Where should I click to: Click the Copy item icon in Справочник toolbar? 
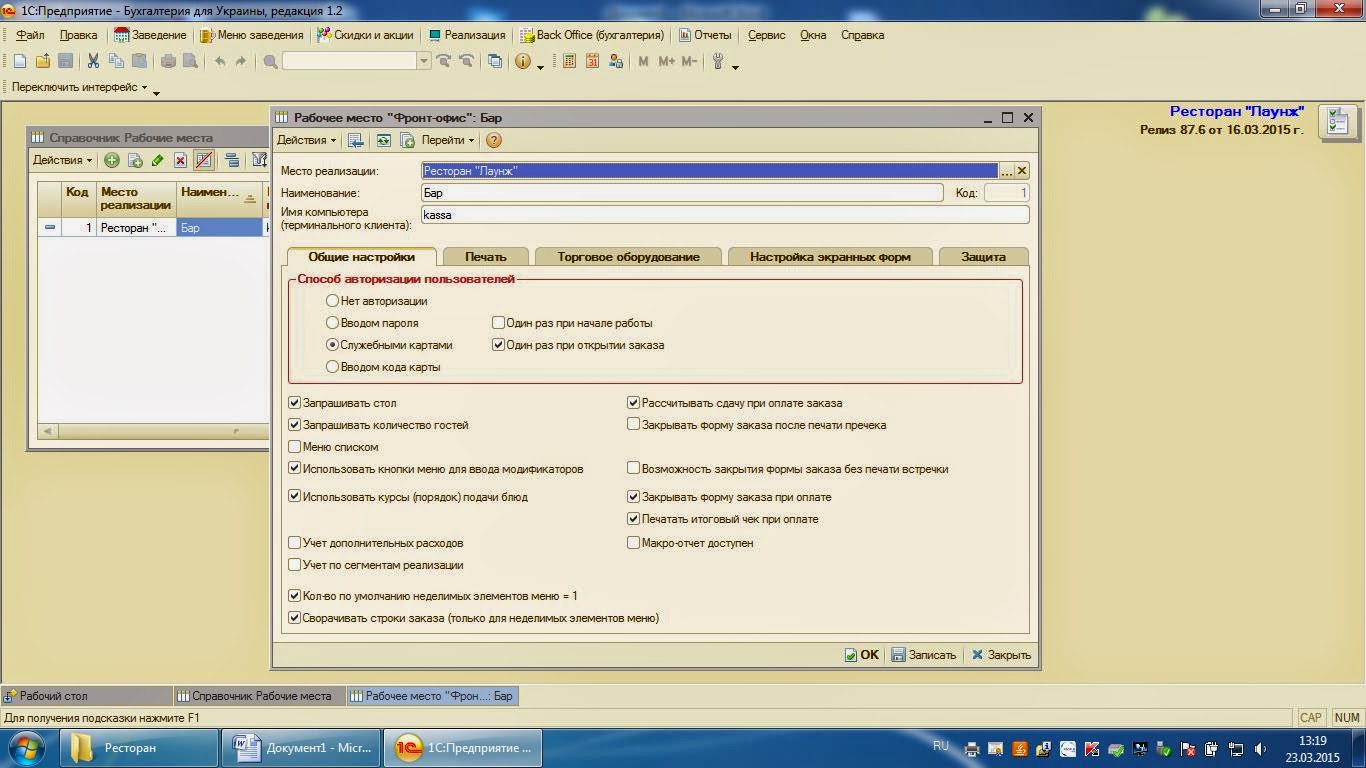[134, 160]
